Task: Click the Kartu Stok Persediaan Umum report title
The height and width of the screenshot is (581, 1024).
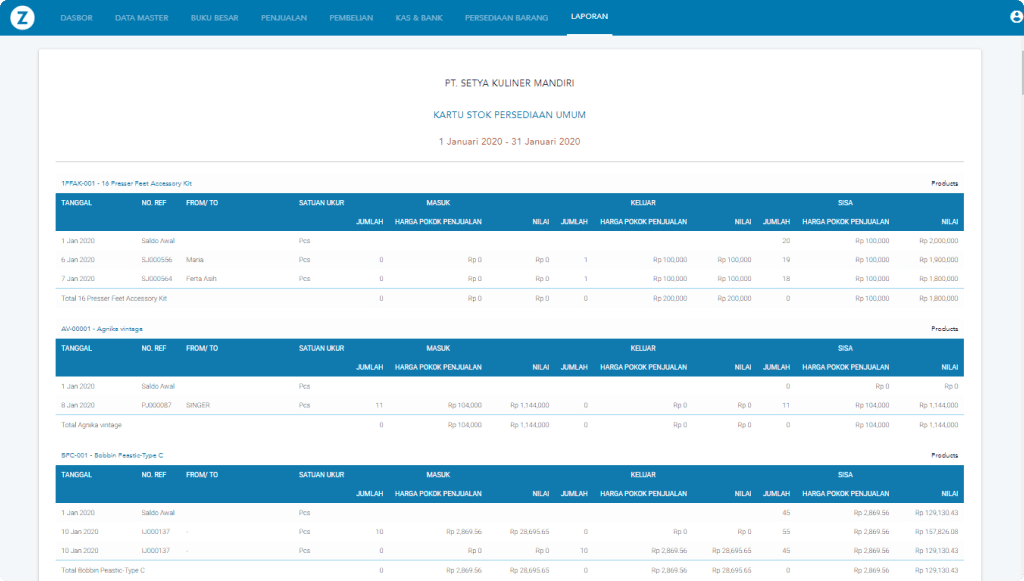Action: pos(509,115)
